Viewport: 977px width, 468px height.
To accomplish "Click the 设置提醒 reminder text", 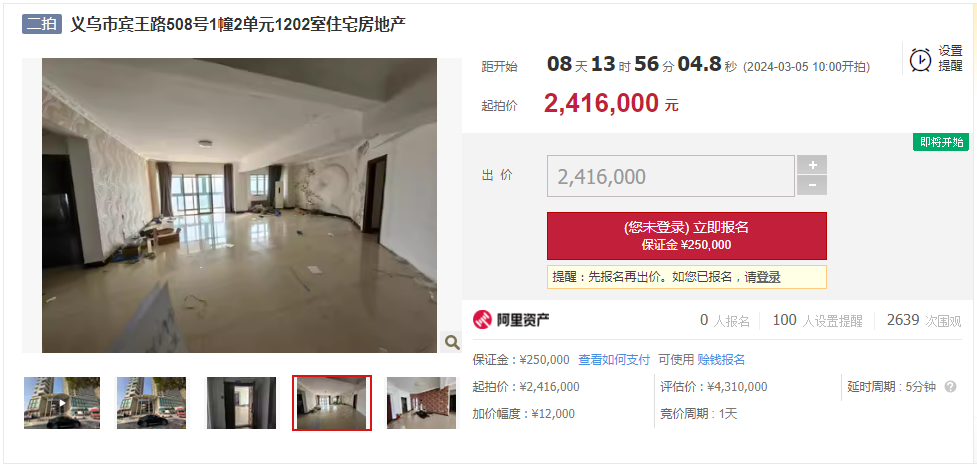I will pos(950,59).
